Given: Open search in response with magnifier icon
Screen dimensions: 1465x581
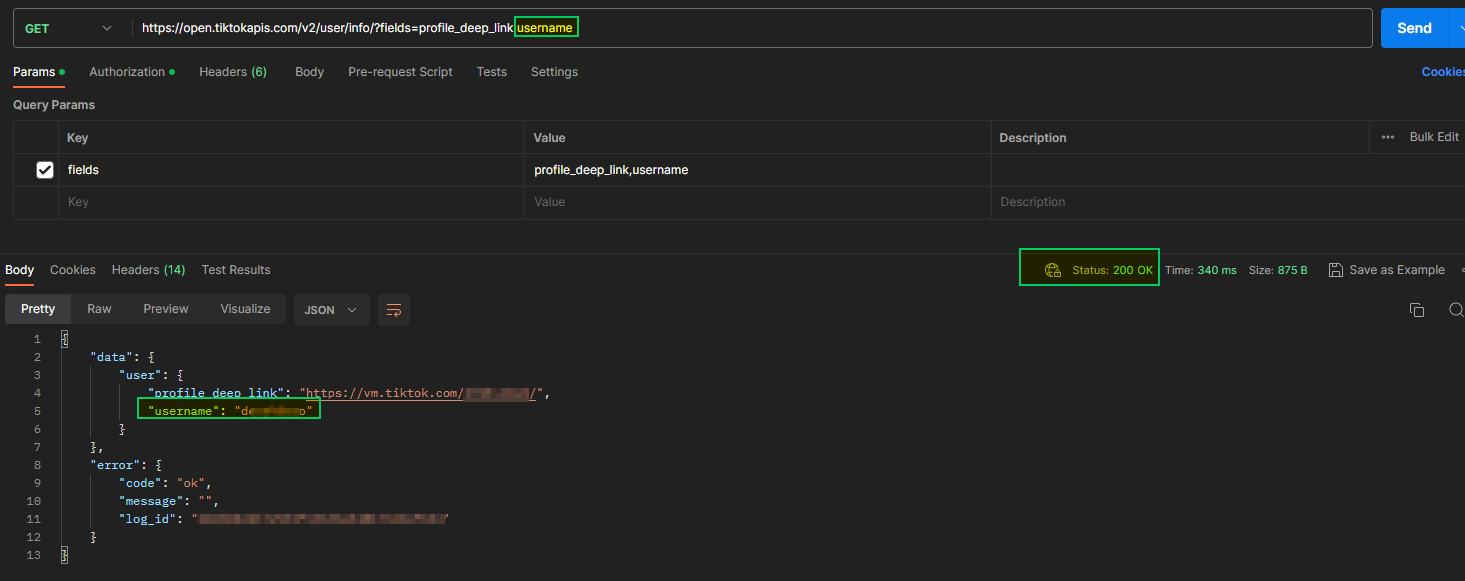Looking at the screenshot, I should [x=1456, y=310].
